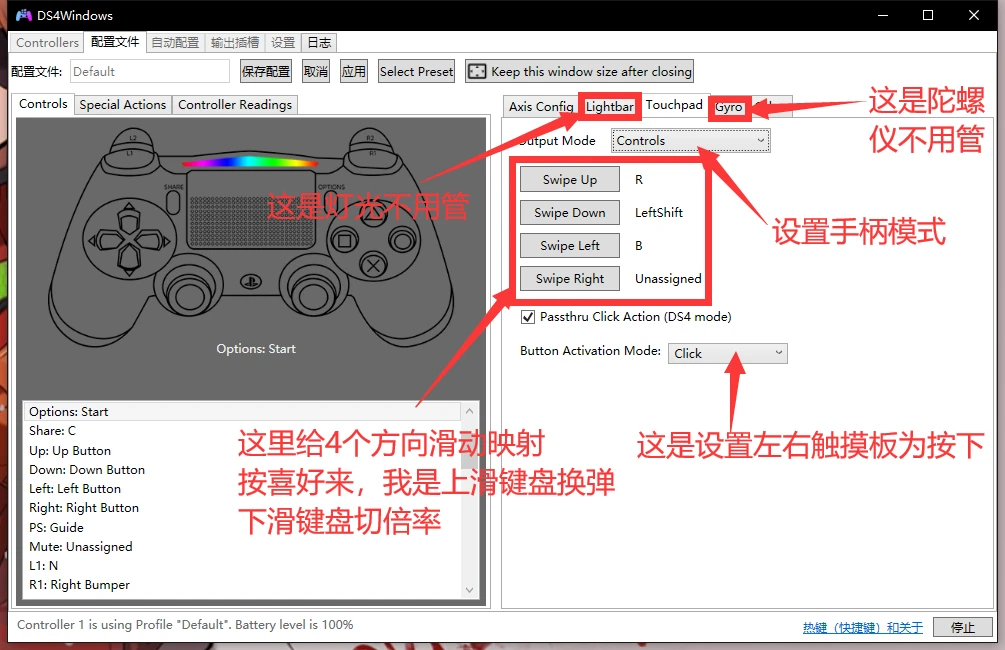Image resolution: width=1005 pixels, height=650 pixels.
Task: Open the Lightbar tab
Action: pos(609,106)
